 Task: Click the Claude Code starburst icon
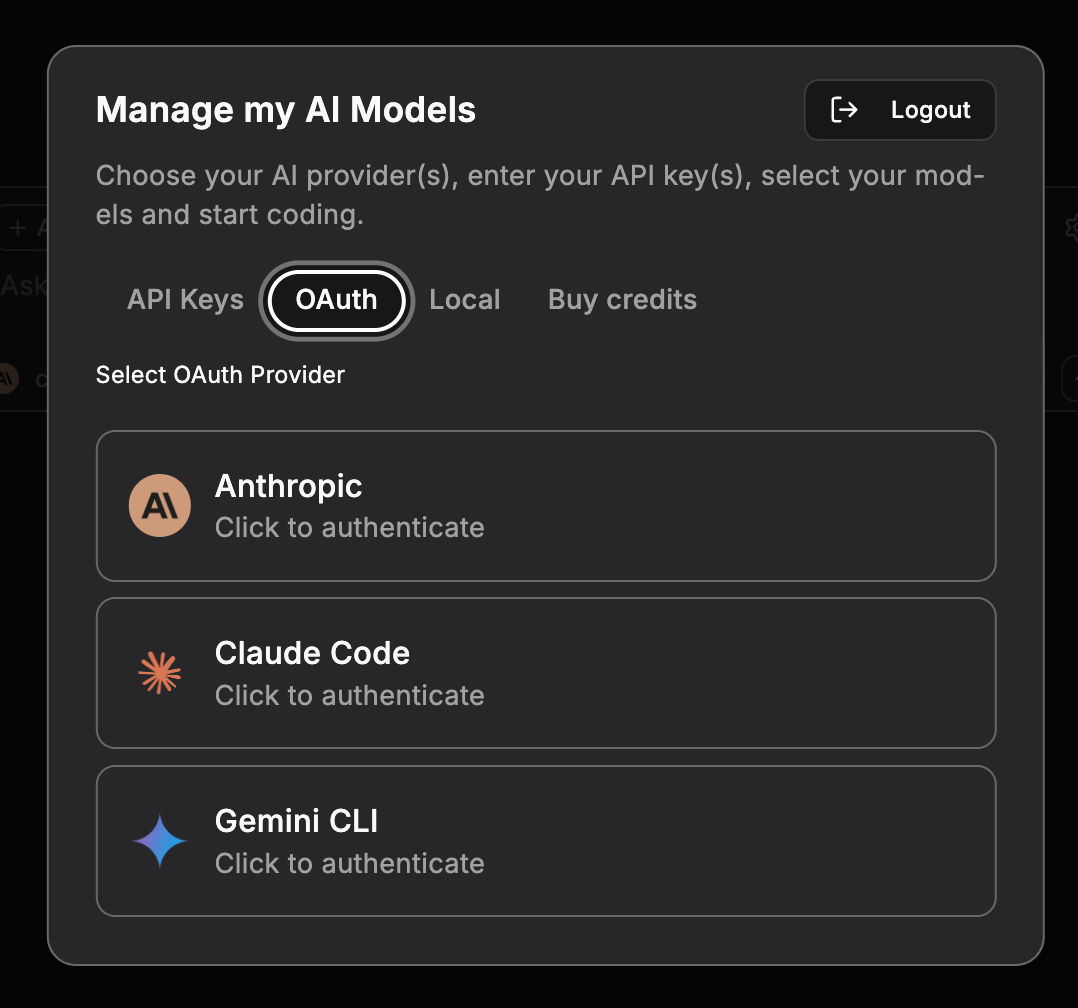[x=159, y=673]
